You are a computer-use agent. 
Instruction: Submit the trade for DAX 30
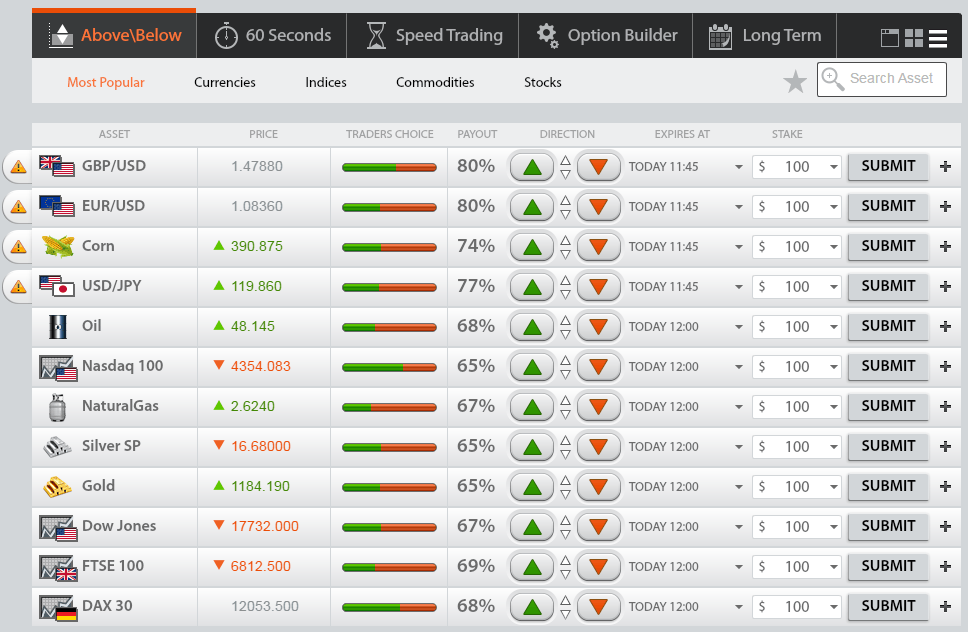point(887,606)
